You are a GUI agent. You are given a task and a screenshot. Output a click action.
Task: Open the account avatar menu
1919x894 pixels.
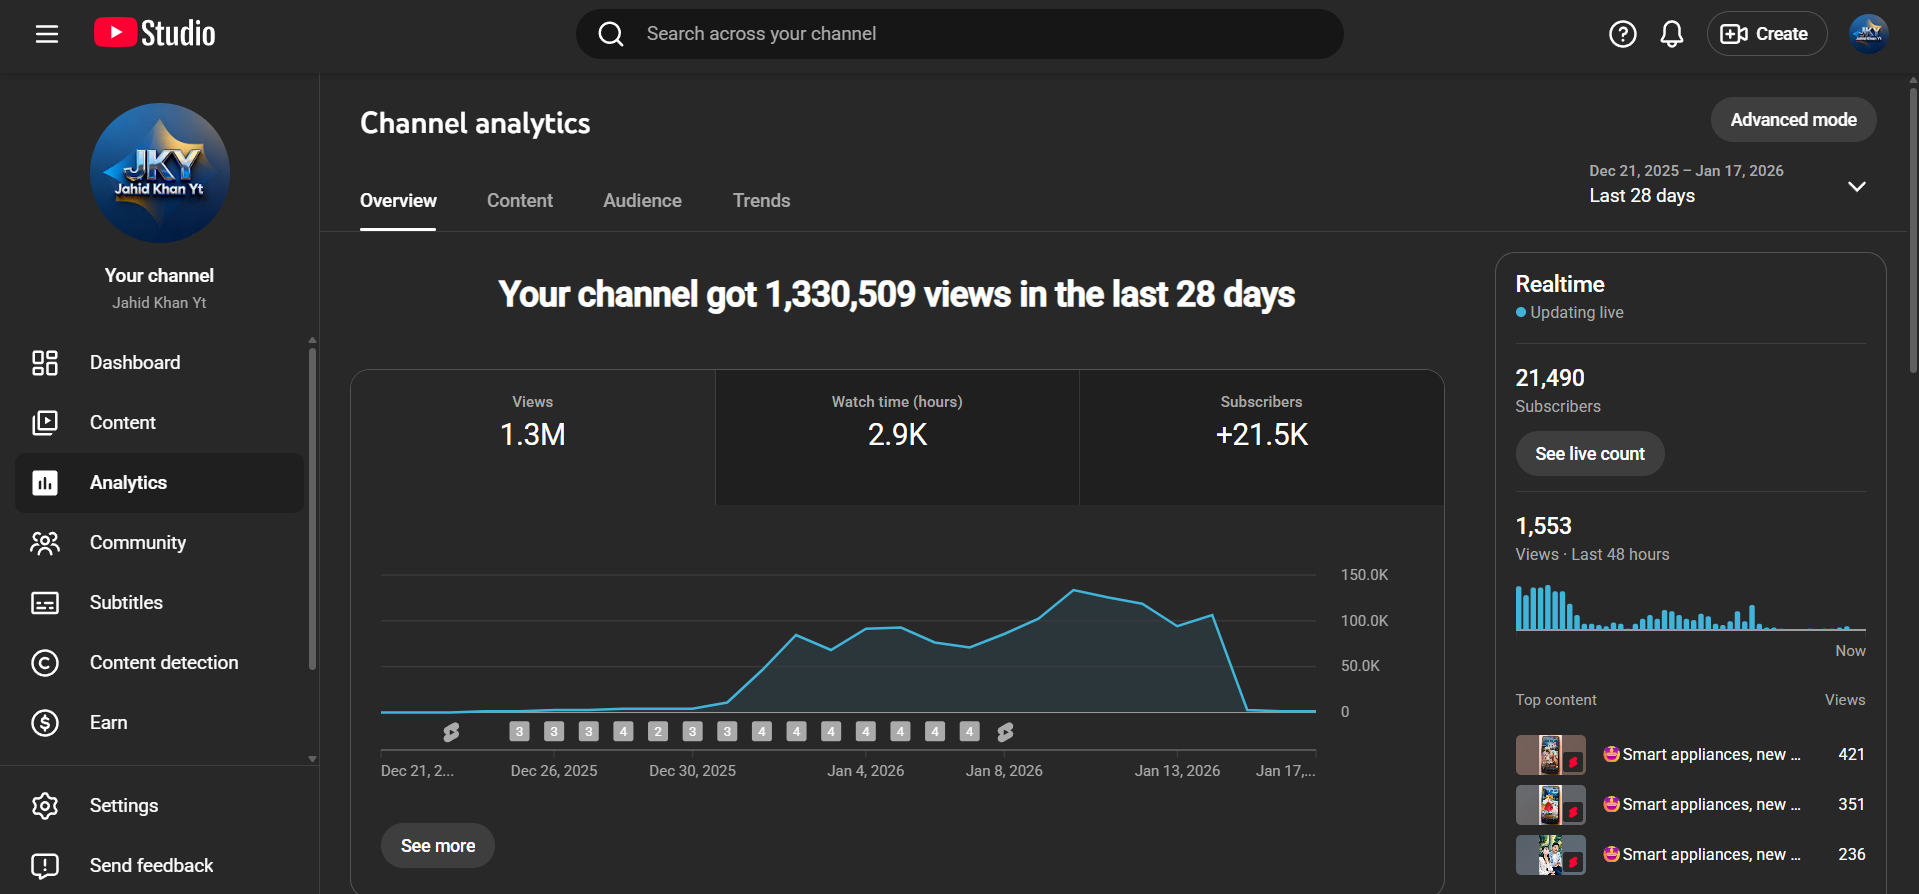1867,34
